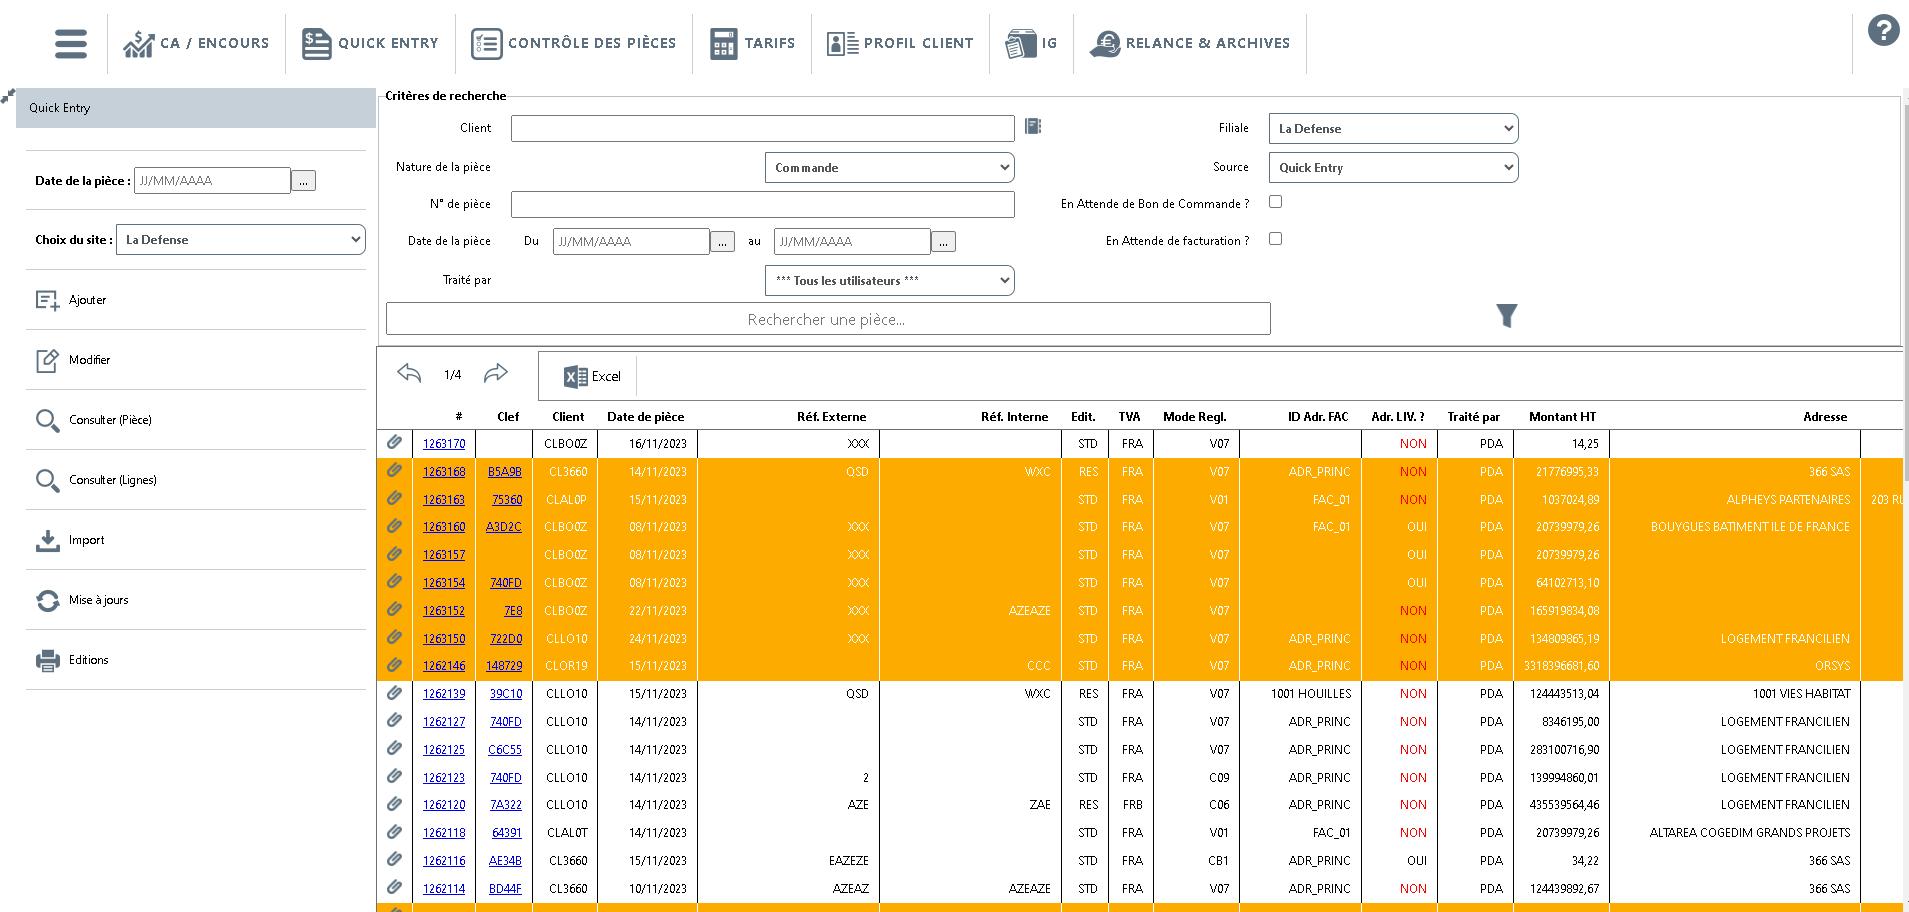1909x912 pixels.
Task: Click the Mise à jours refresh option
Action: pyautogui.click(x=98, y=600)
